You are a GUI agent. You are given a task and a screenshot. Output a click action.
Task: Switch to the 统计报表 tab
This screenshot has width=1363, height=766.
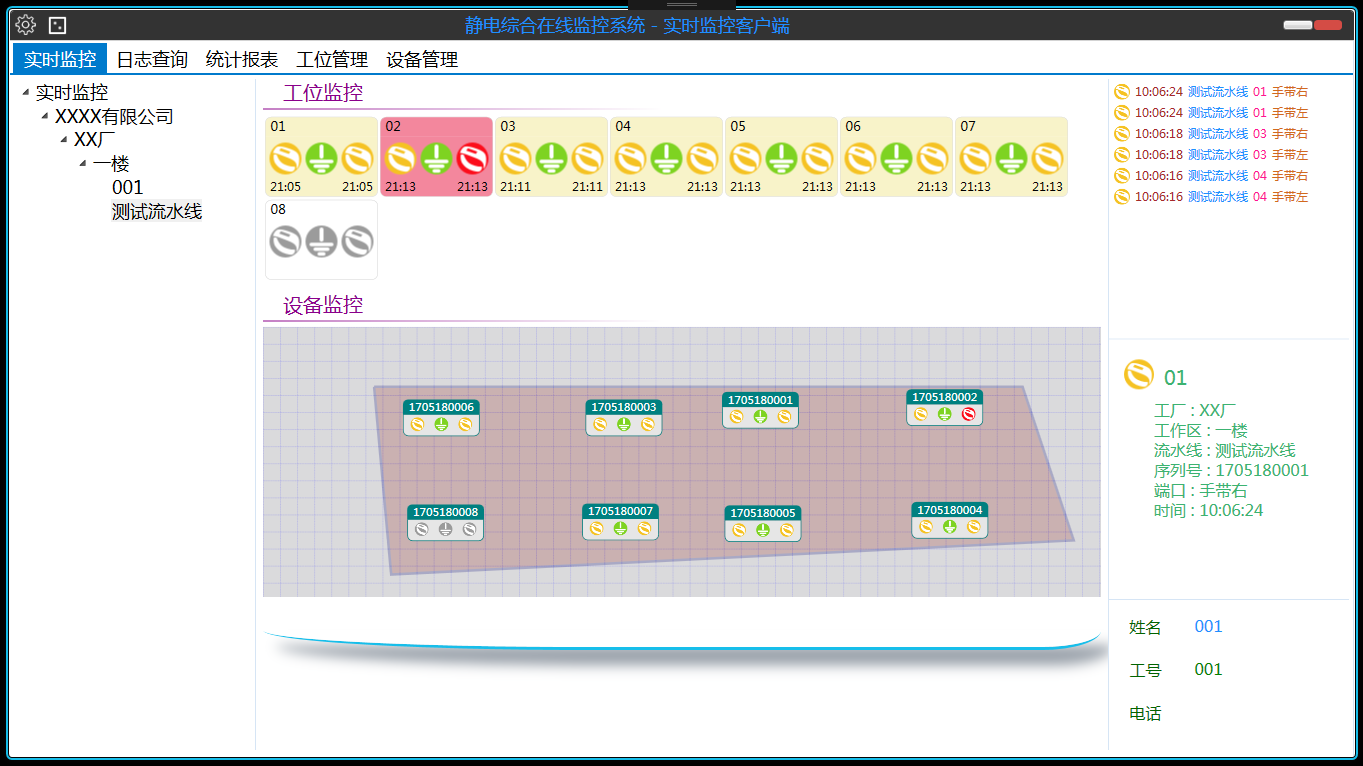click(x=242, y=60)
